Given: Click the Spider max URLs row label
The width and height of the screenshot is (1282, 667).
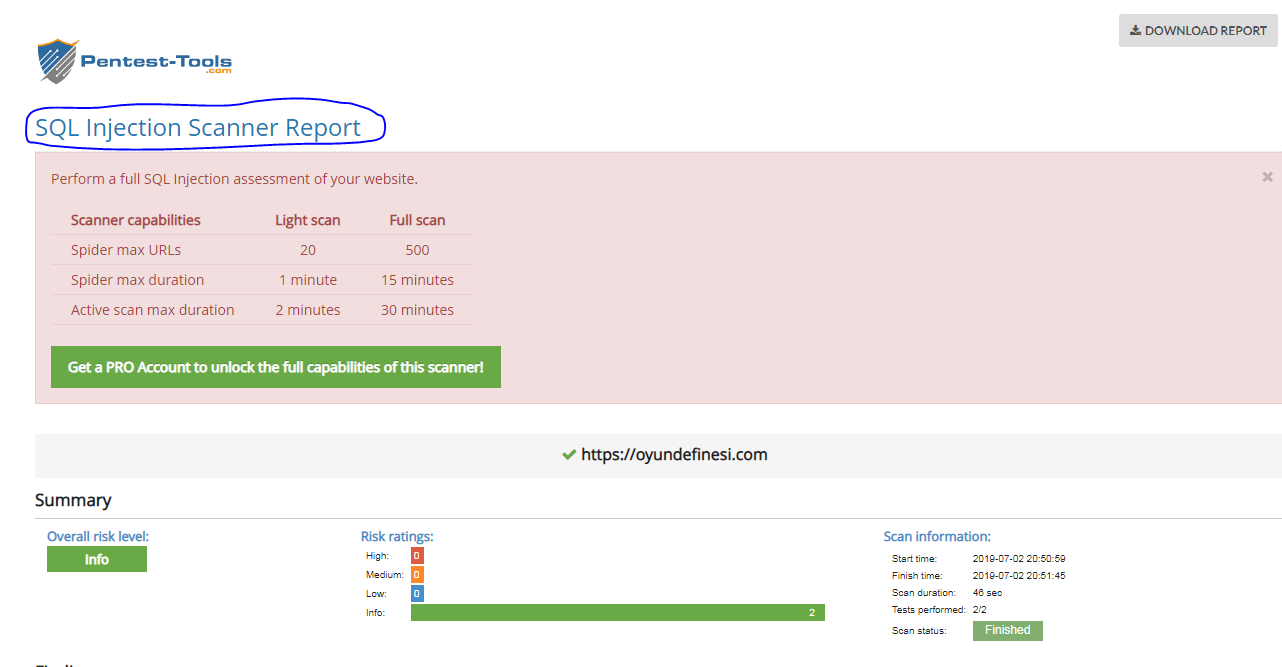Looking at the screenshot, I should pos(126,250).
